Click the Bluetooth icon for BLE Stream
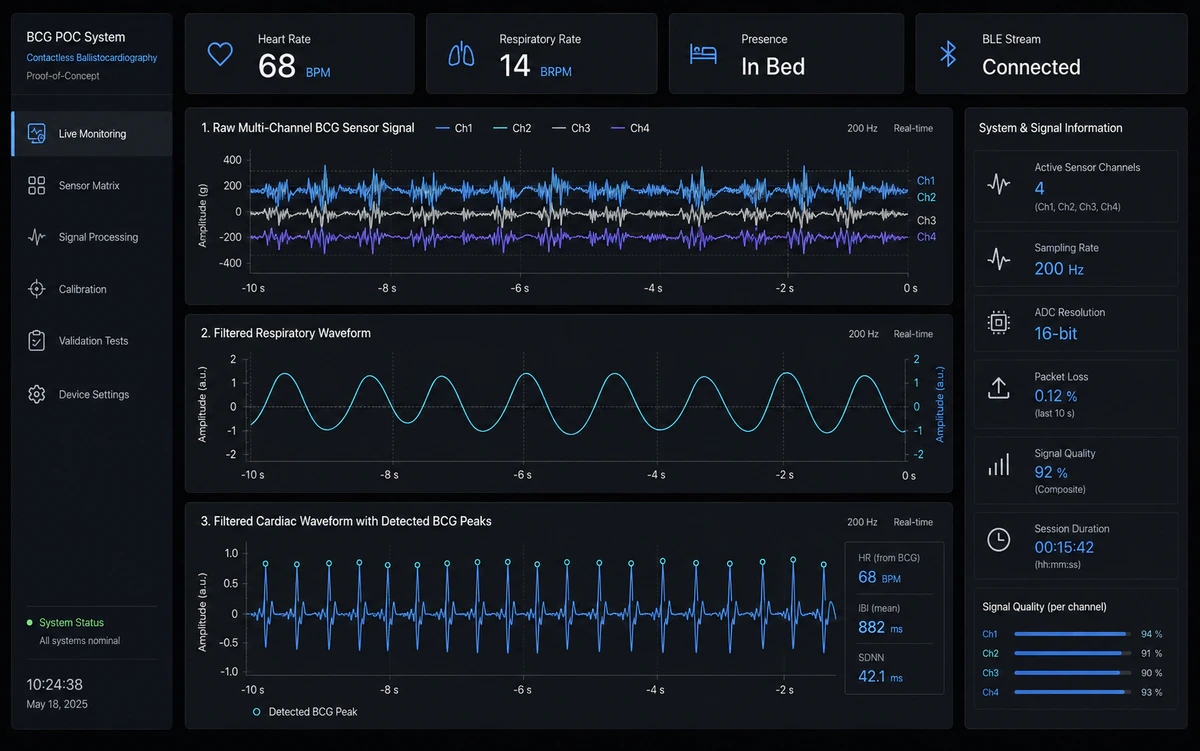 (948, 54)
